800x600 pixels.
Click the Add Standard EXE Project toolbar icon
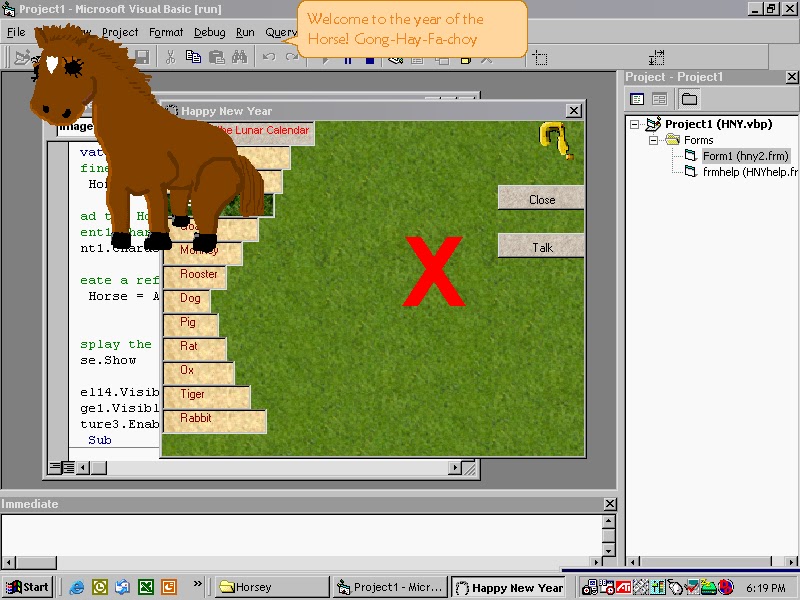pyautogui.click(x=21, y=58)
